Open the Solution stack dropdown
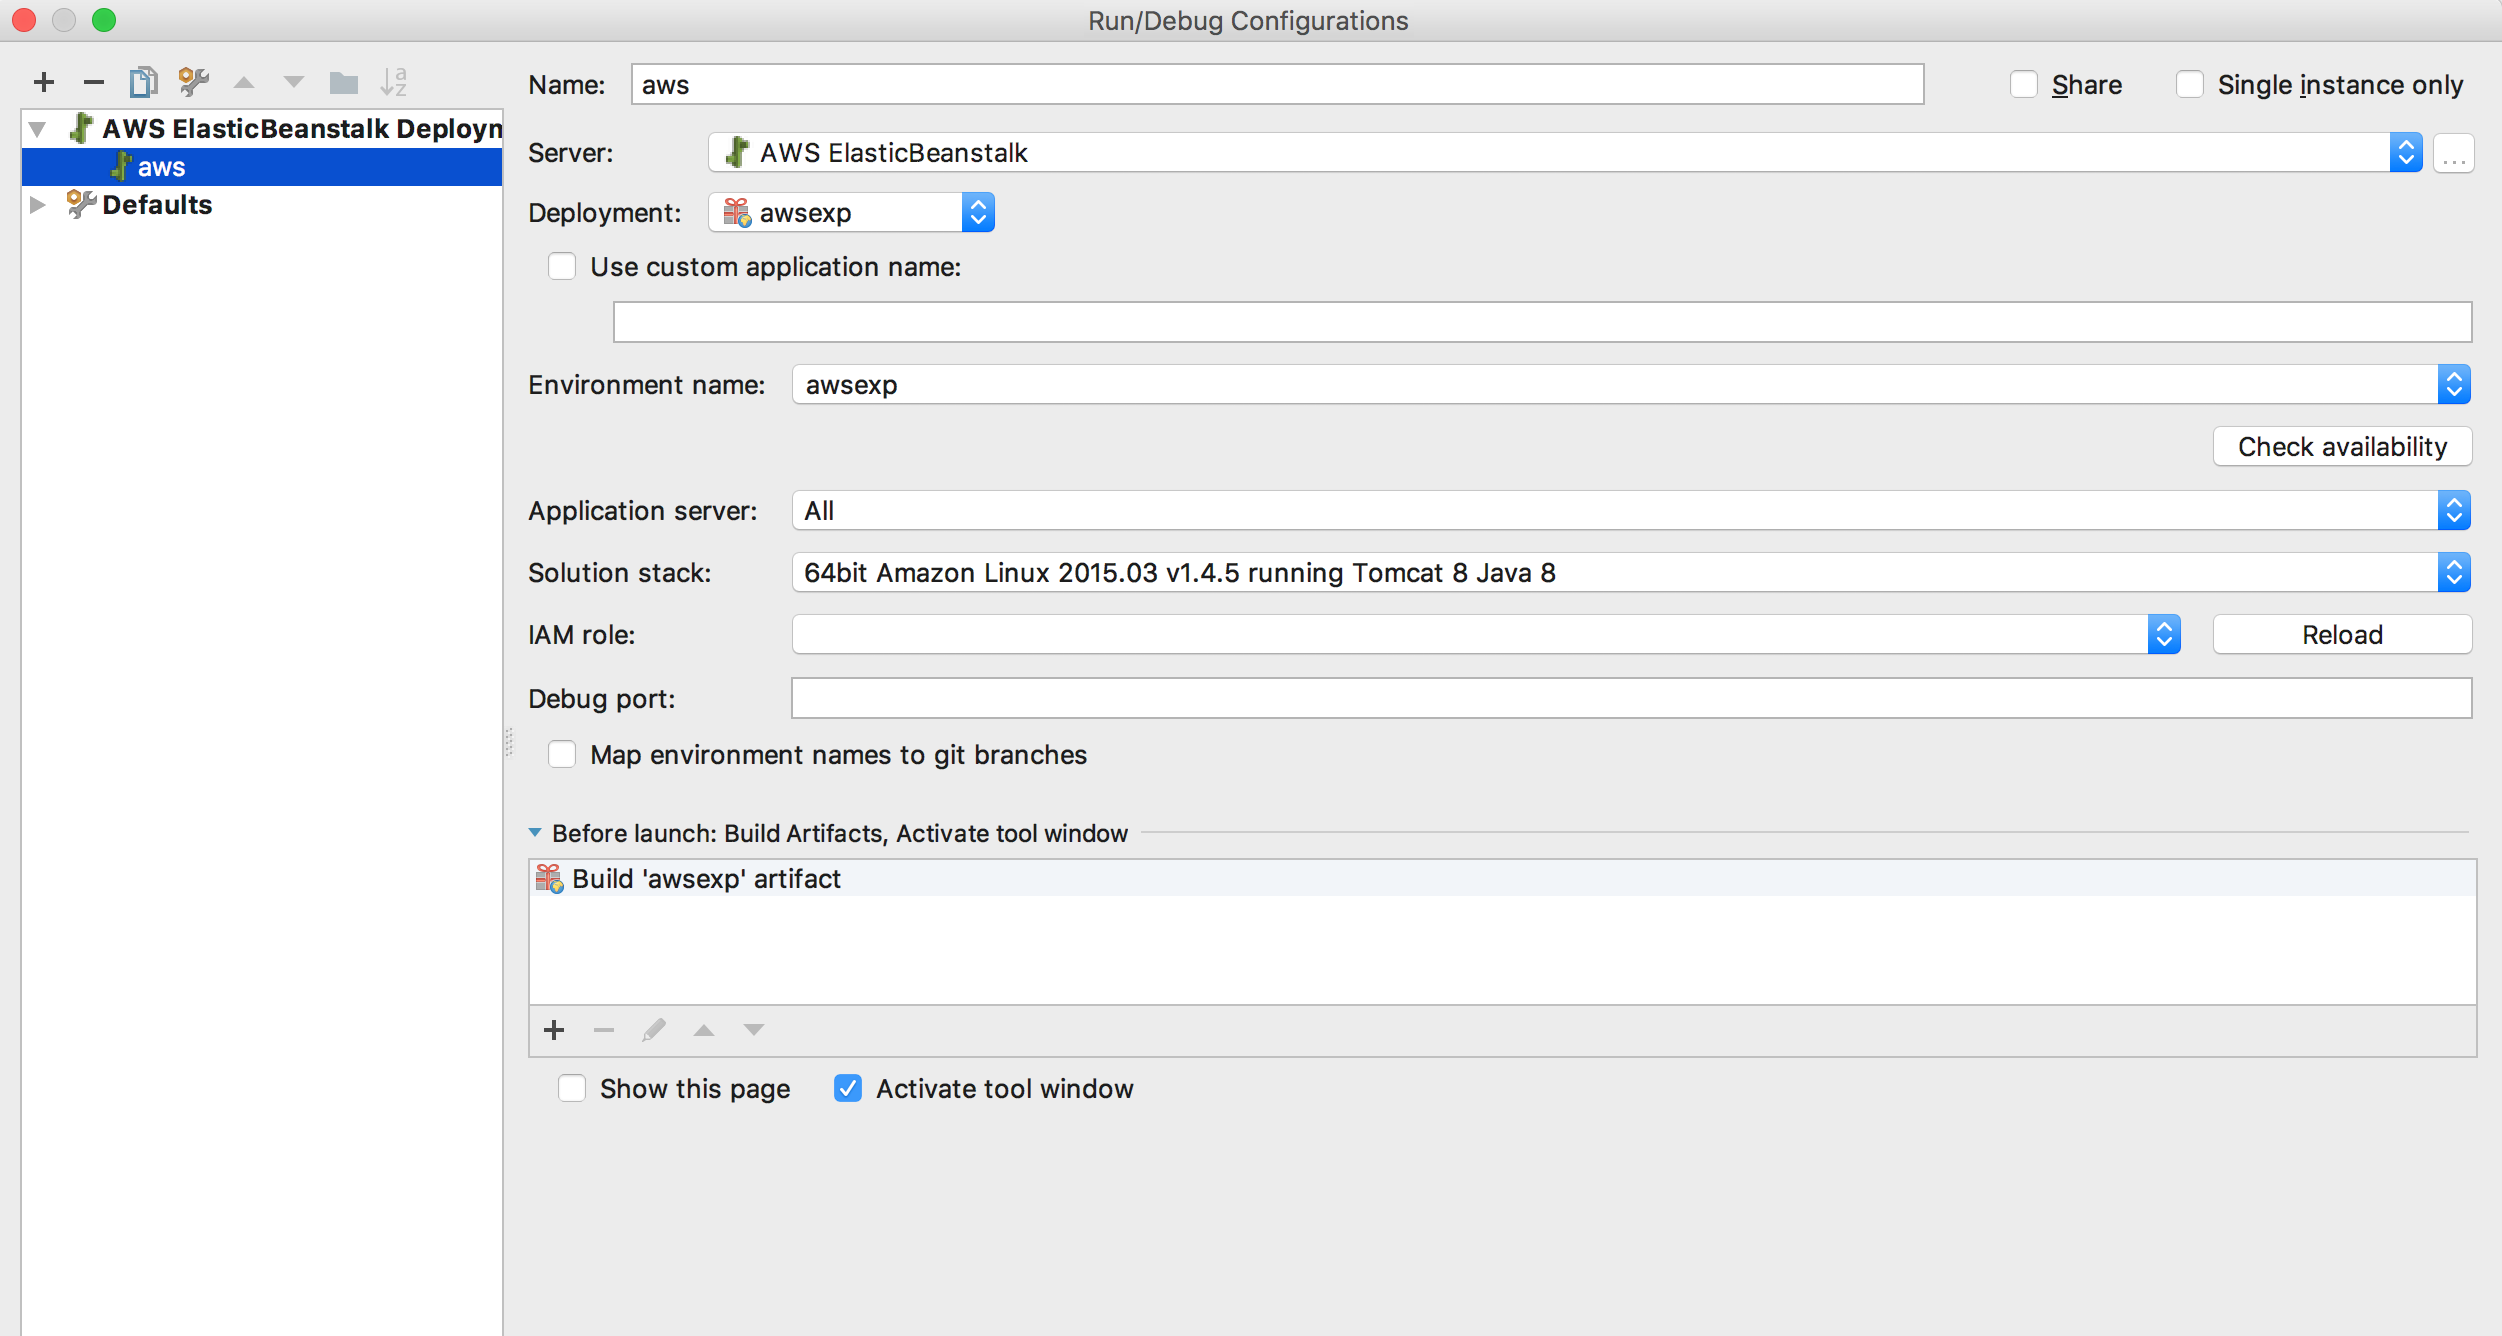 1631,572
